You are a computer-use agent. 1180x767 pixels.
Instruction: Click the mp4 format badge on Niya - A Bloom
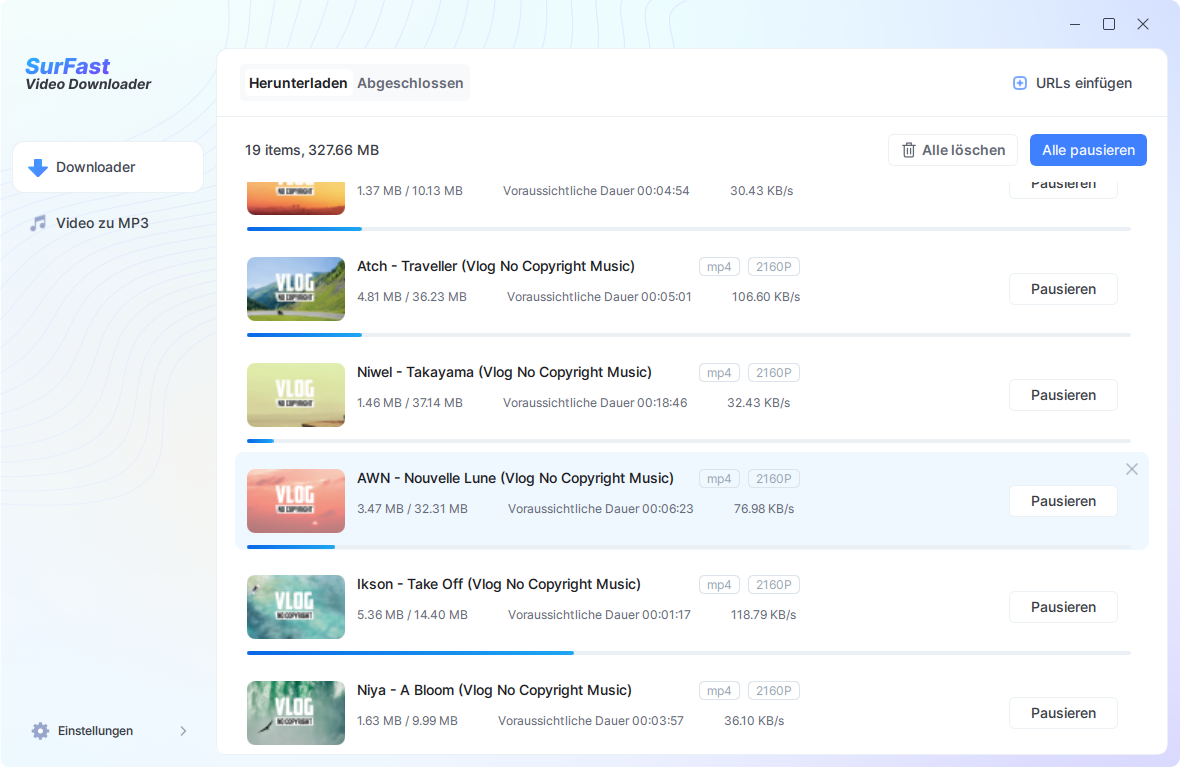click(x=719, y=691)
